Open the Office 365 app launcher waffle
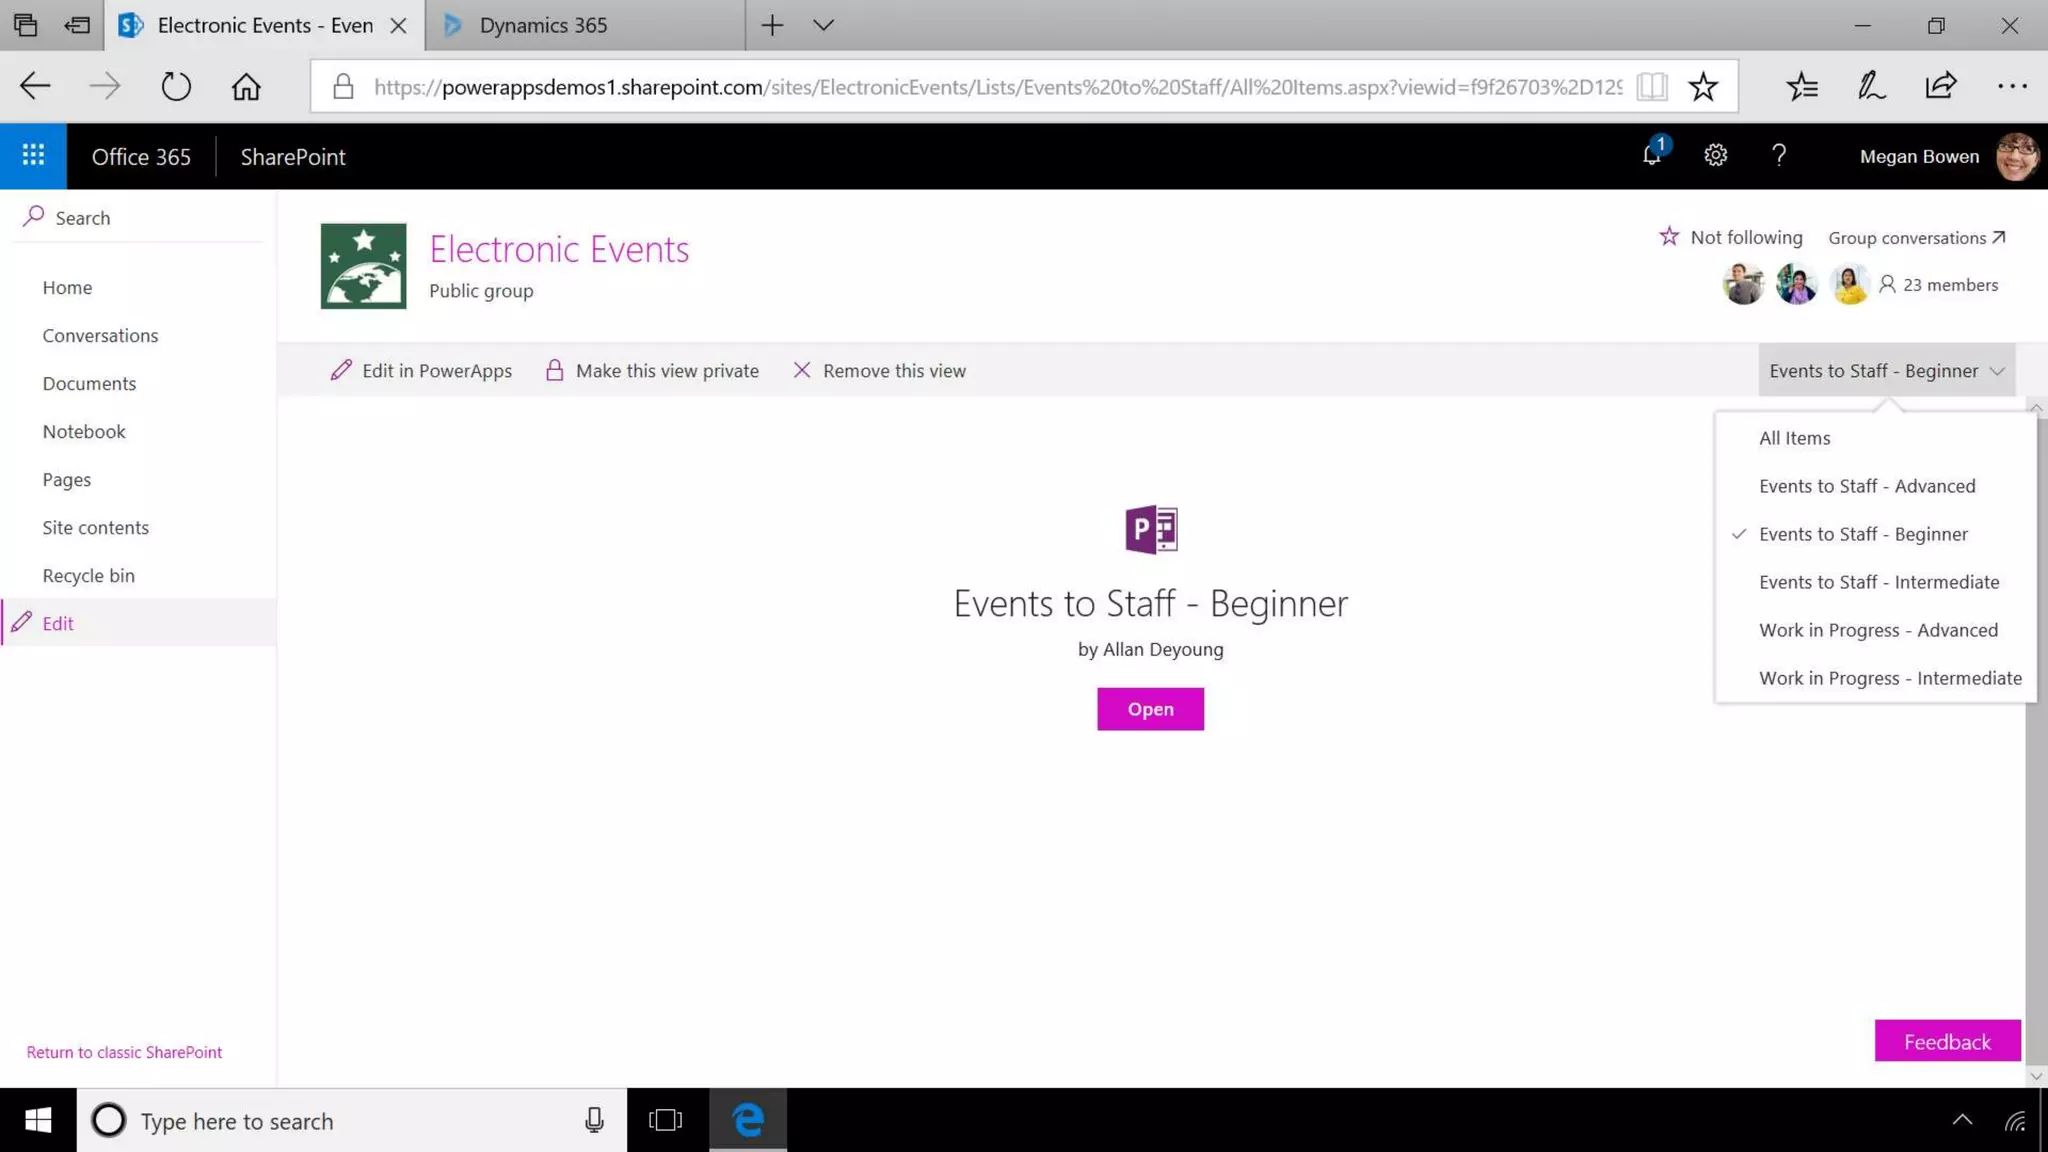The height and width of the screenshot is (1152, 2048). click(33, 156)
